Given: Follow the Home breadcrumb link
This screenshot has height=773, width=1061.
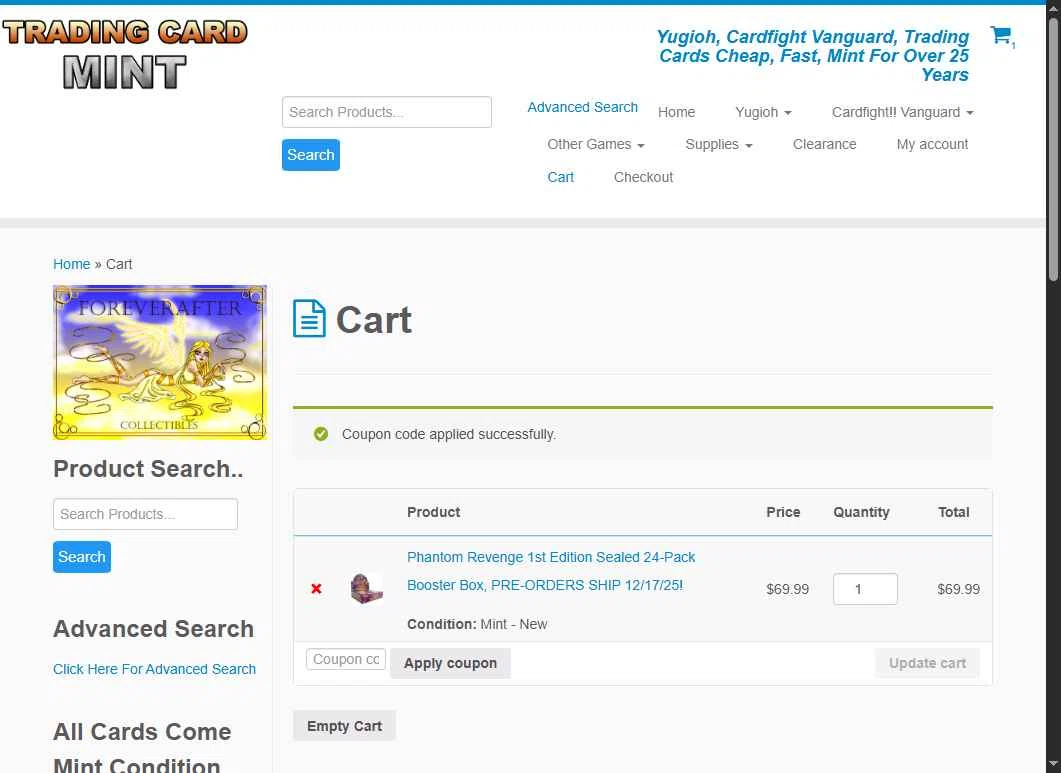Looking at the screenshot, I should click(72, 265).
